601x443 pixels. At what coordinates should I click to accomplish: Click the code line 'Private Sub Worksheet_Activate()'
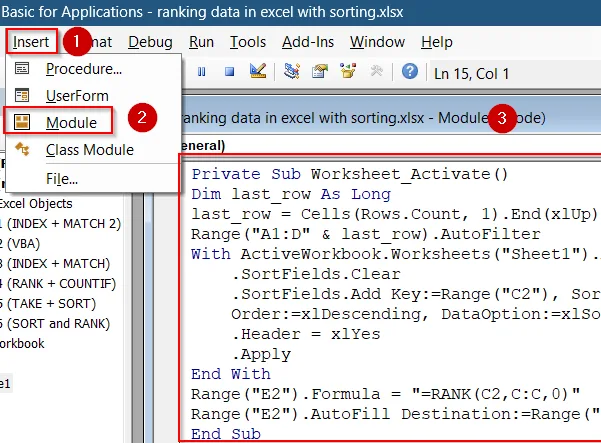(x=350, y=174)
